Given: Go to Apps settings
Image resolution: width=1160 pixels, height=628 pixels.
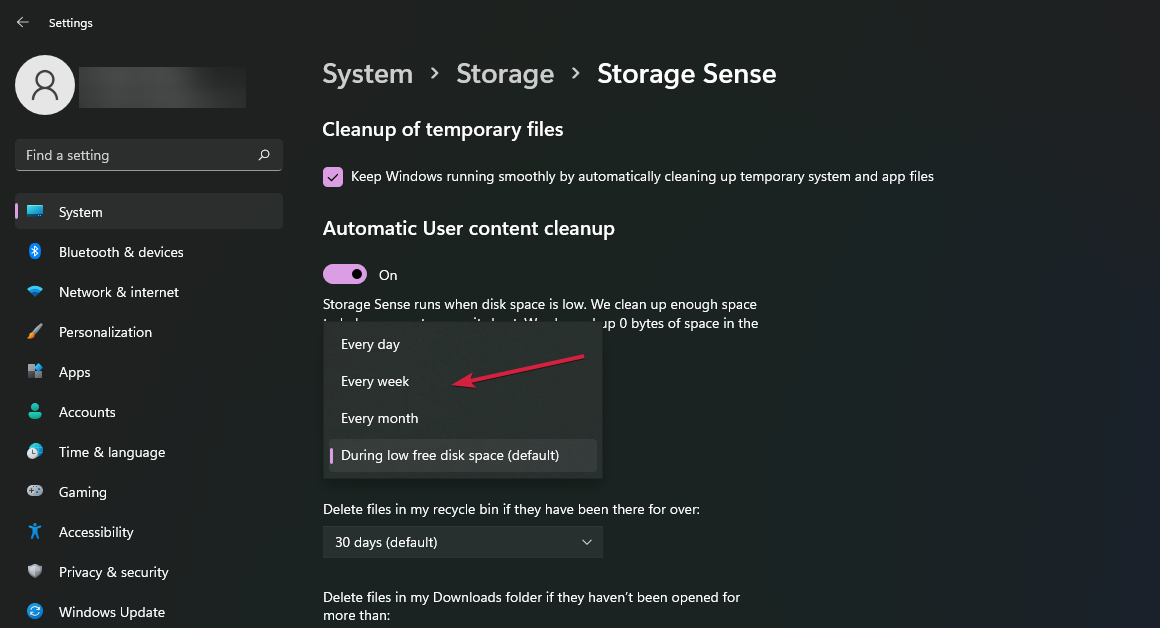Looking at the screenshot, I should [x=74, y=372].
